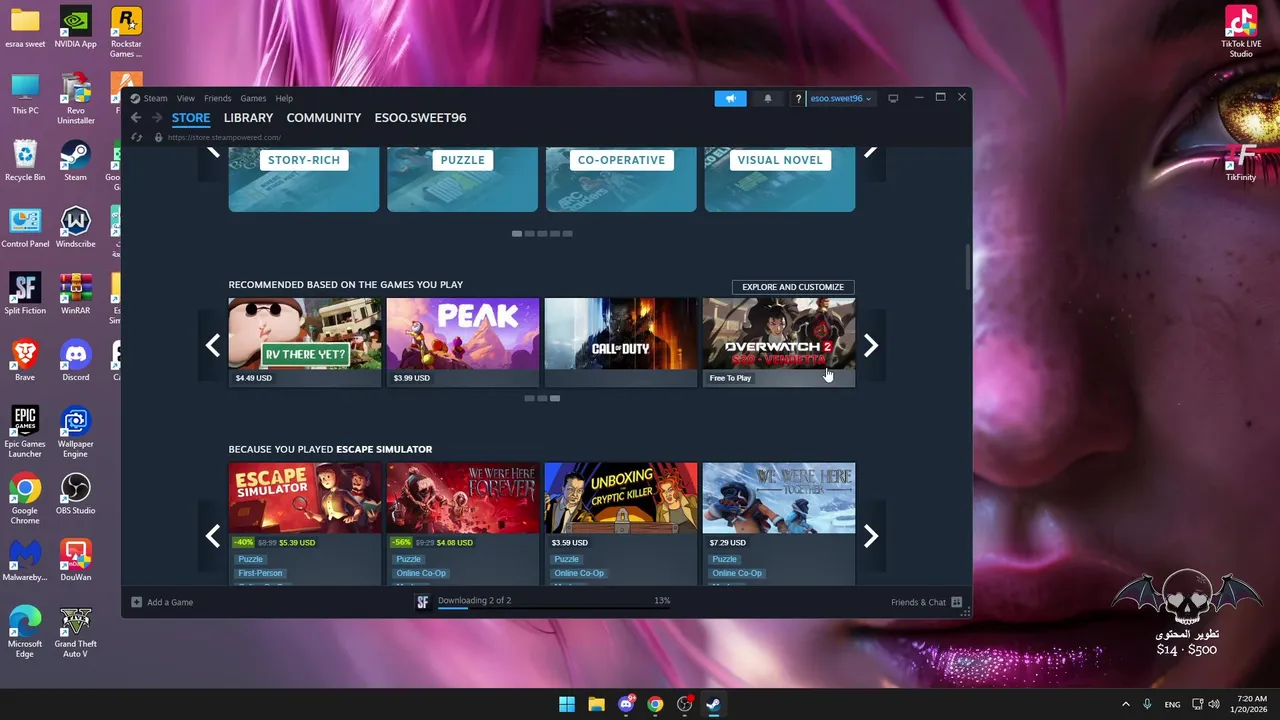Open File Explorer from the taskbar
Screen dimensions: 1280x720
596,704
